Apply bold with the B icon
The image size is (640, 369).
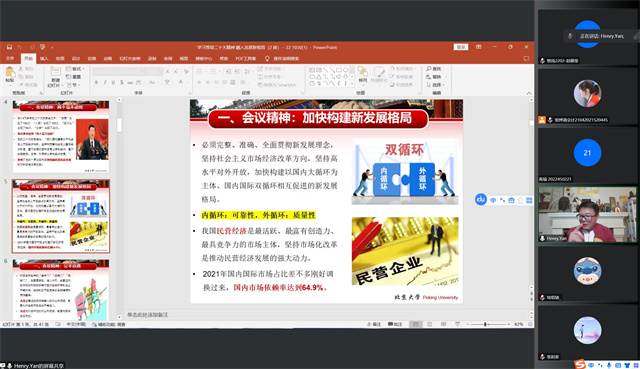click(x=96, y=82)
